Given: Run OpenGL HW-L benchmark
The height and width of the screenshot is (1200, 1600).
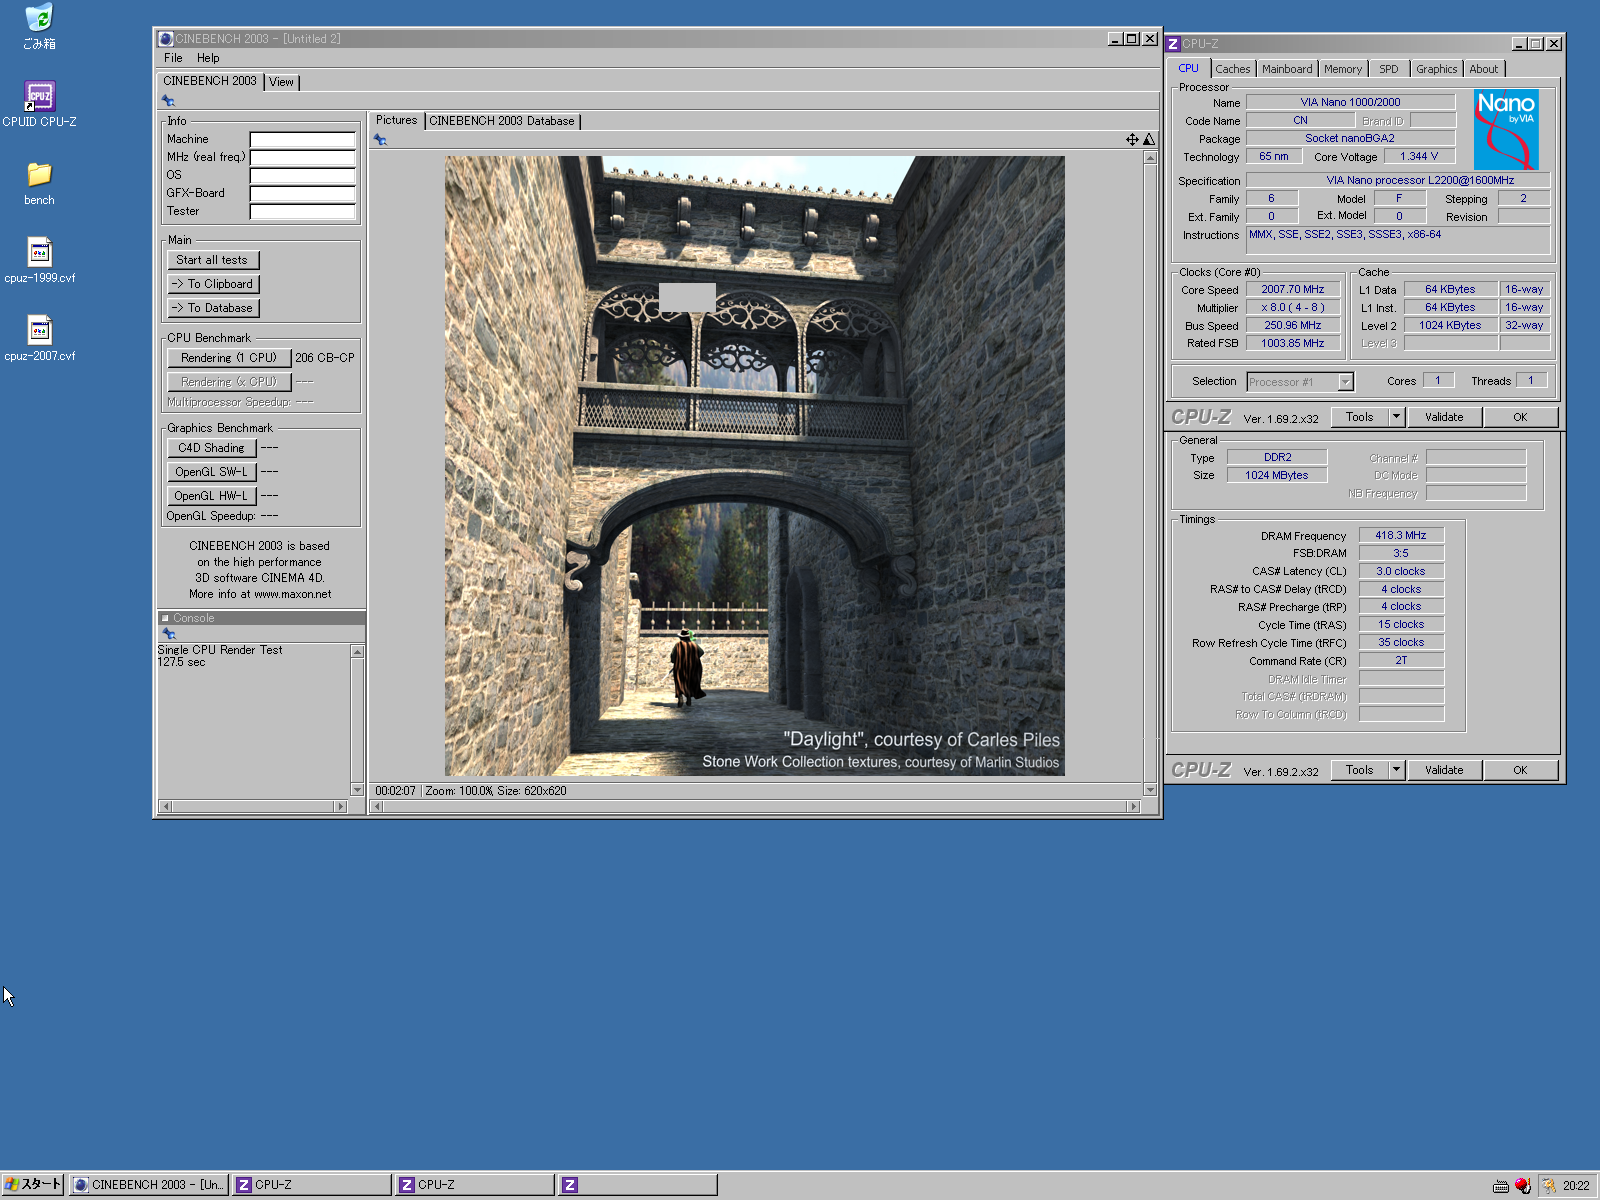Looking at the screenshot, I should tap(211, 496).
